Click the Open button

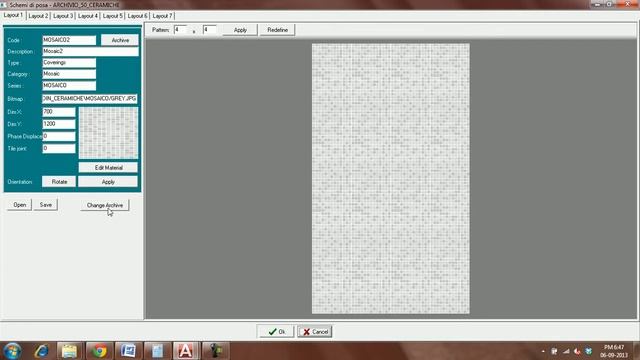coord(20,205)
